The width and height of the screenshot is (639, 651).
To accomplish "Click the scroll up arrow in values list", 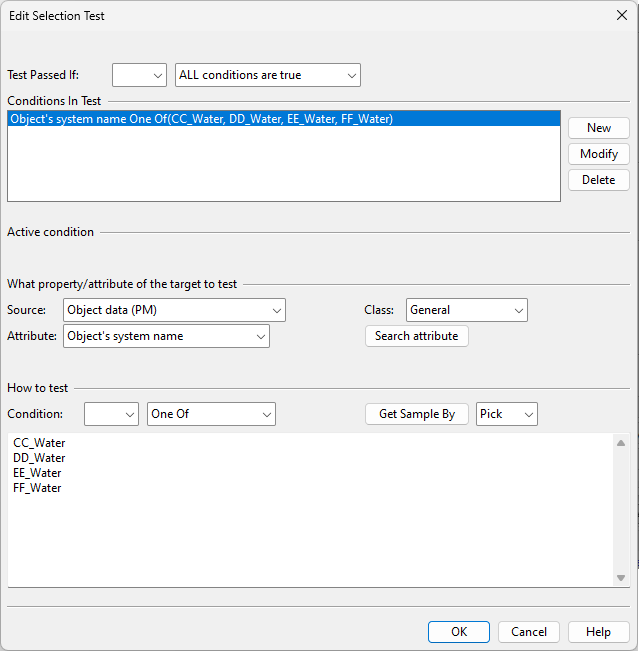I will pos(620,443).
